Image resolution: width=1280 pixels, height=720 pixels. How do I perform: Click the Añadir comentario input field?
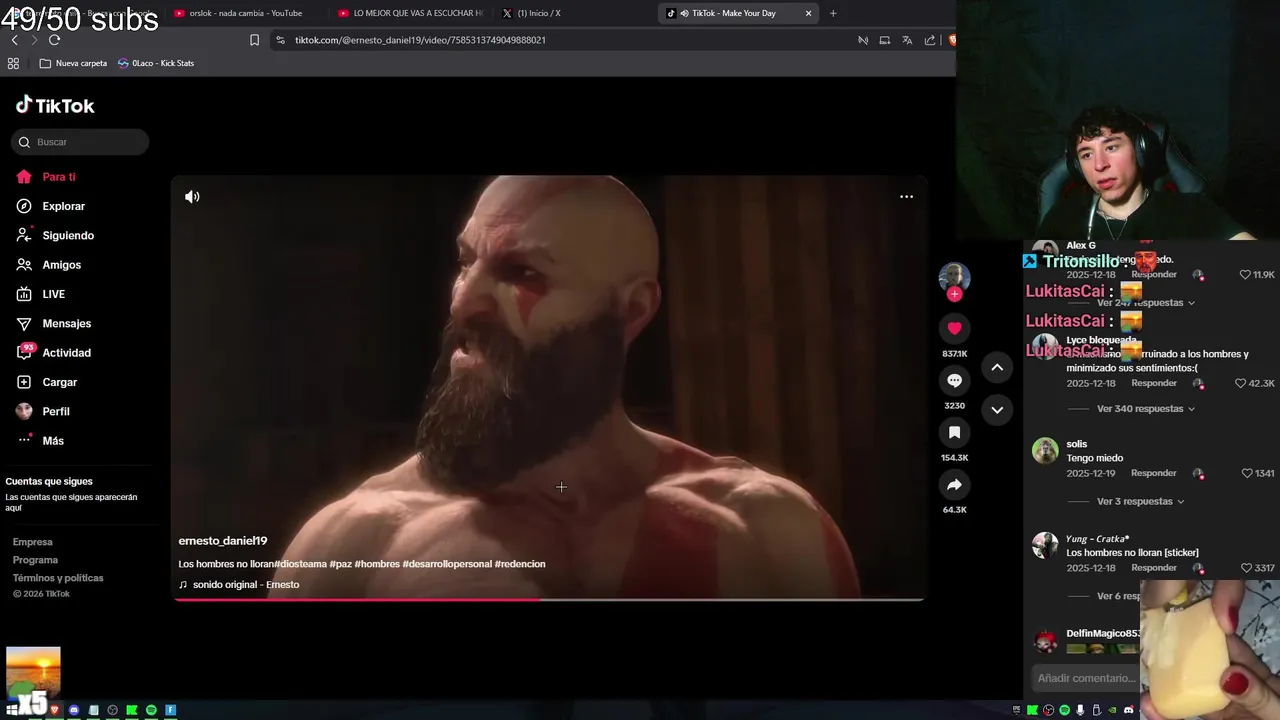[1086, 678]
